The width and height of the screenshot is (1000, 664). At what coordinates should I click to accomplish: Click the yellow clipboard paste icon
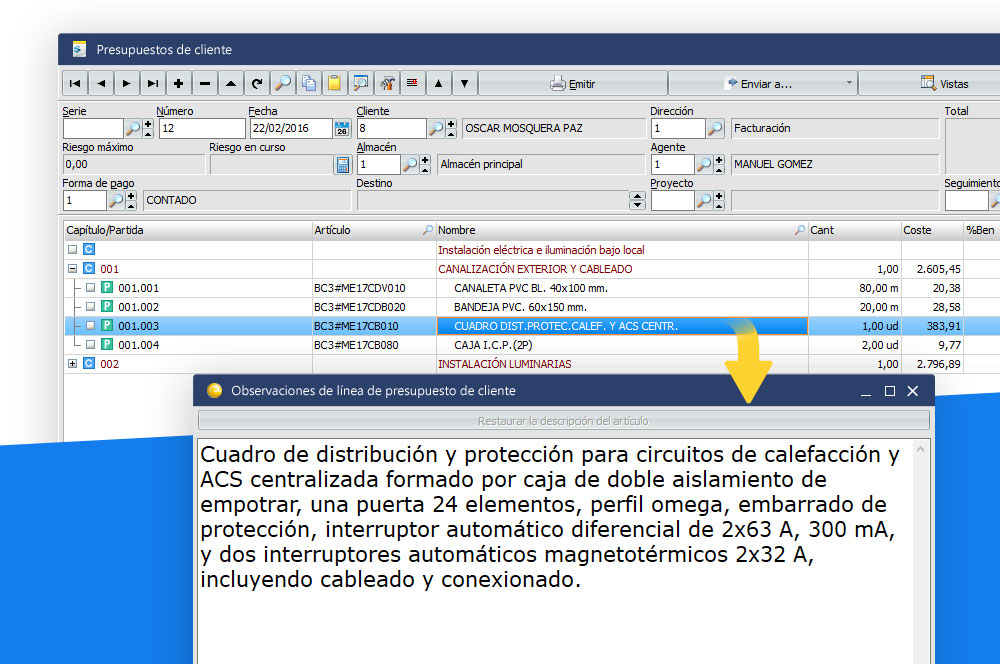(335, 84)
